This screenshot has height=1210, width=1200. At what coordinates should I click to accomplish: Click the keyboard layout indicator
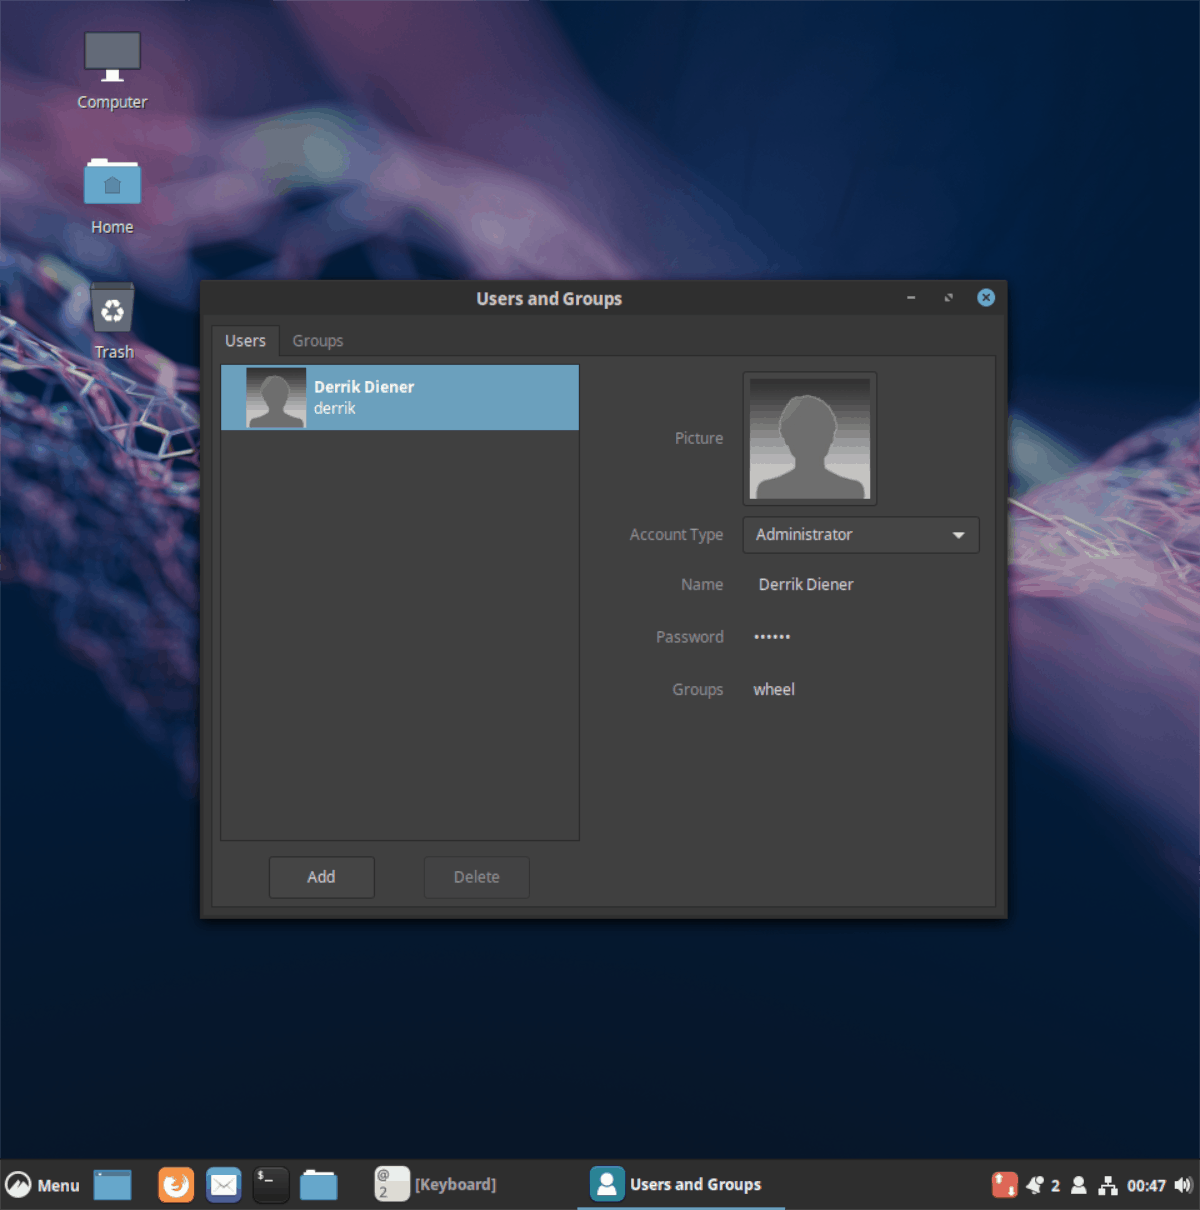point(391,1184)
